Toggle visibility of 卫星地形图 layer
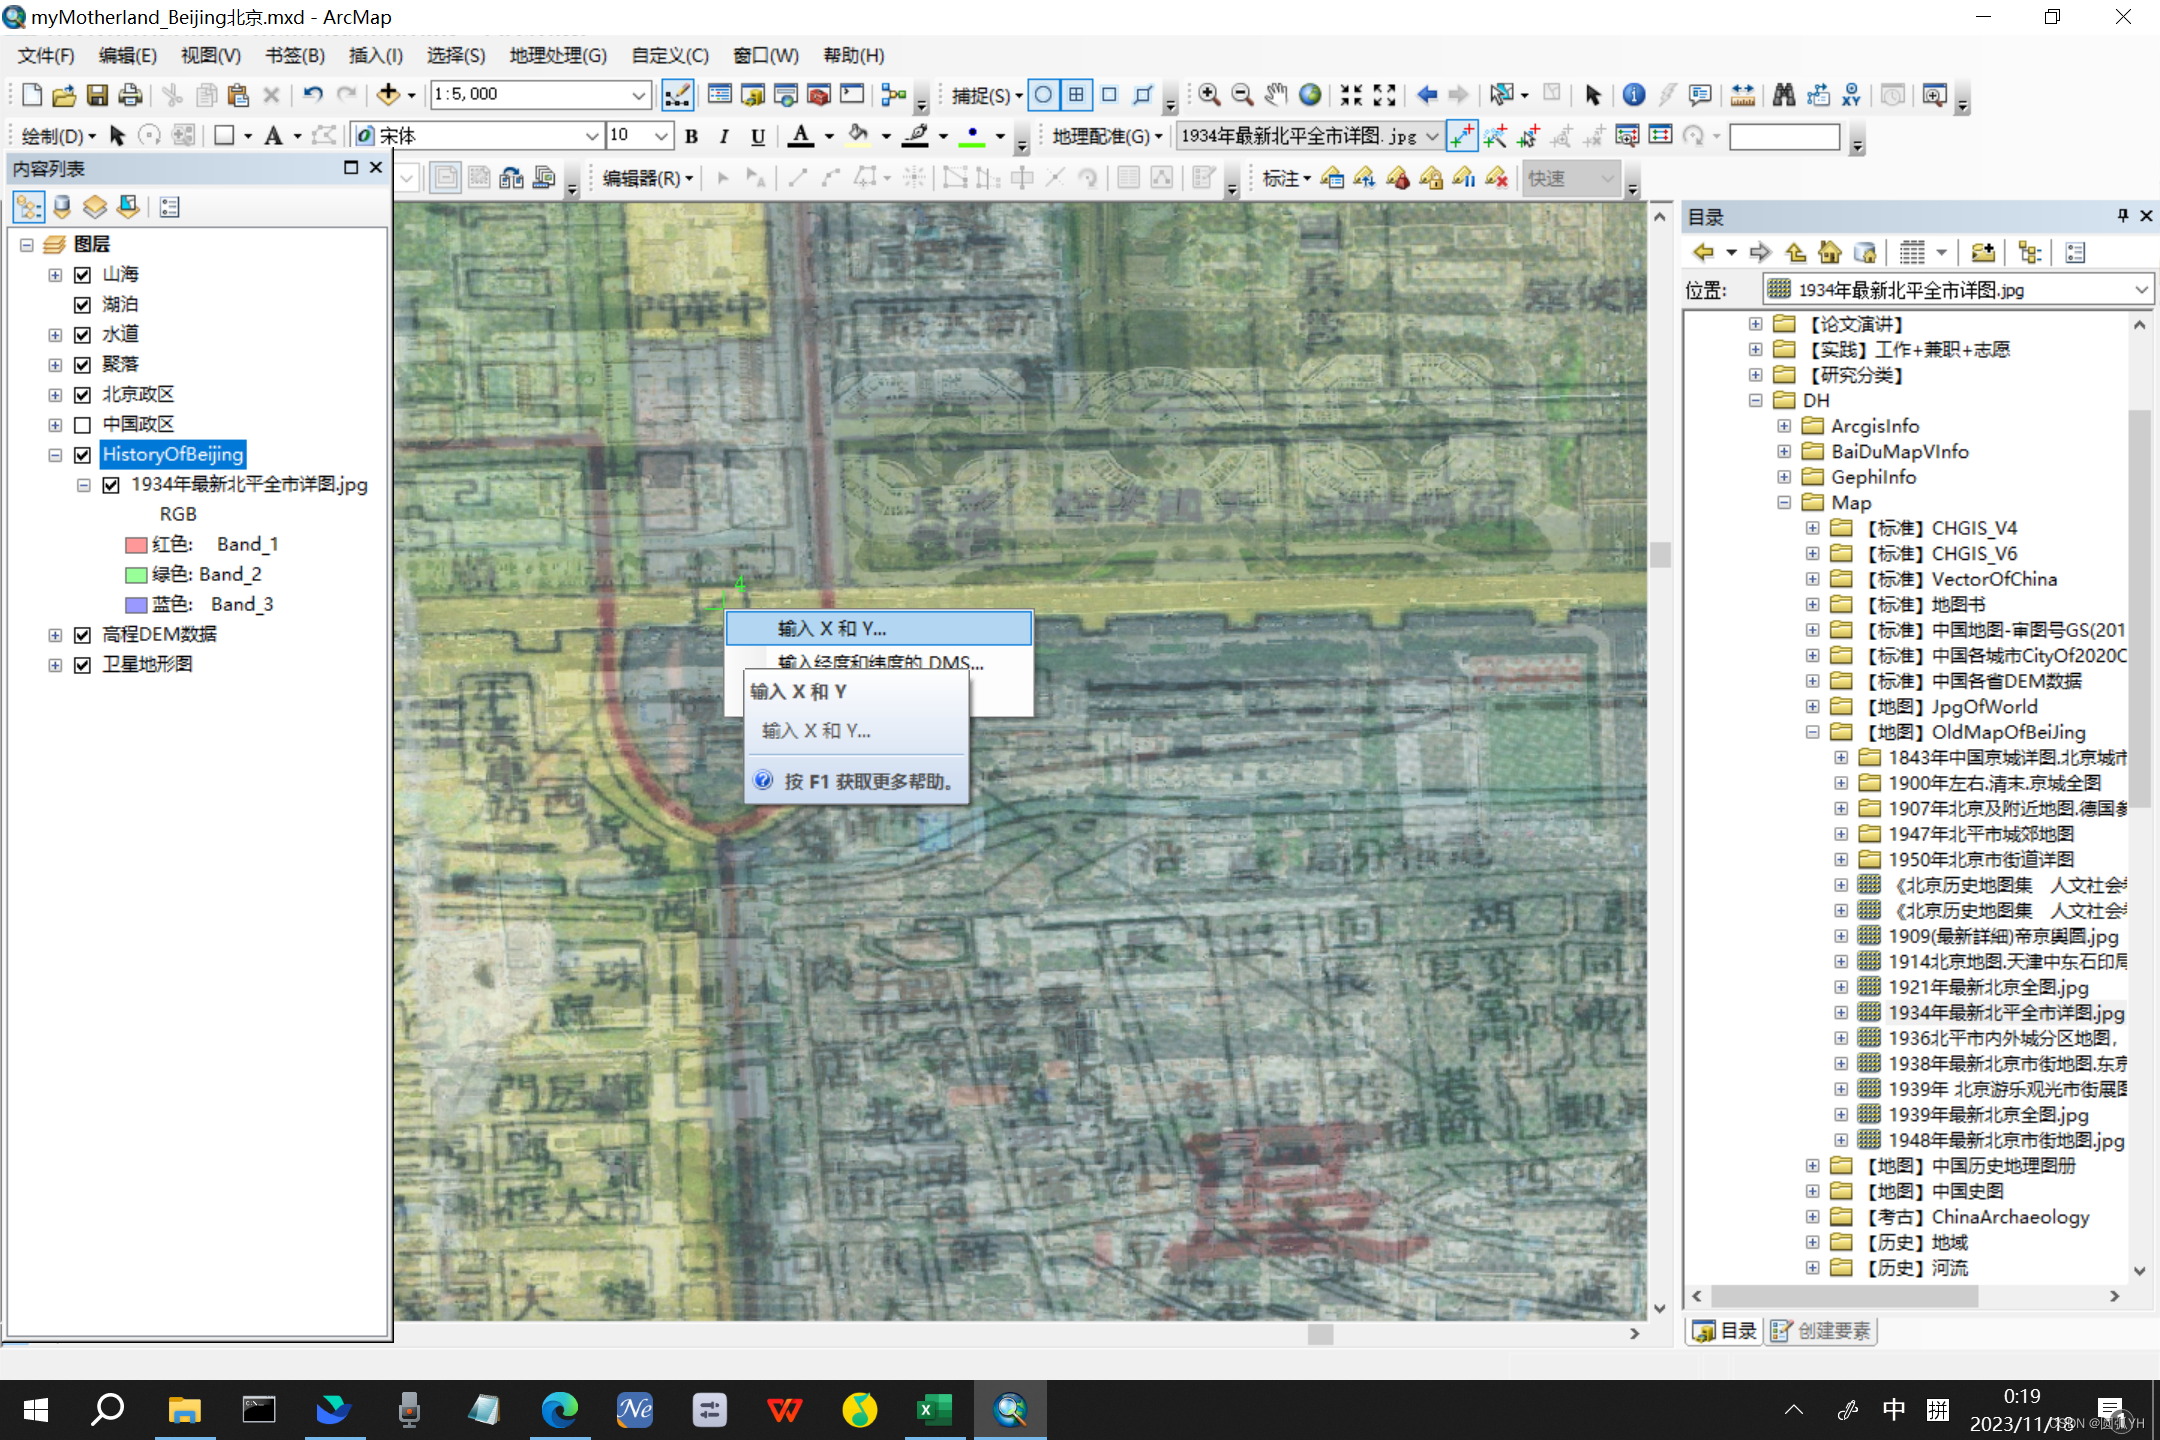Image resolution: width=2160 pixels, height=1440 pixels. [x=83, y=664]
